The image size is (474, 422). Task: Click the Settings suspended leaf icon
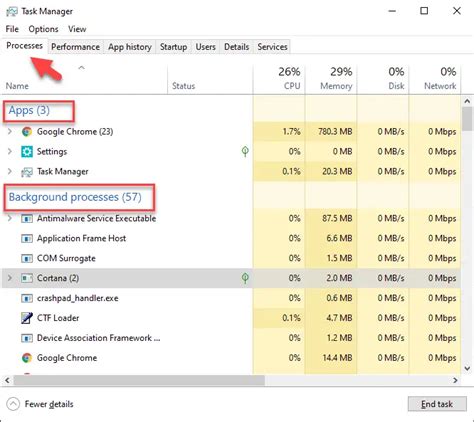(245, 152)
